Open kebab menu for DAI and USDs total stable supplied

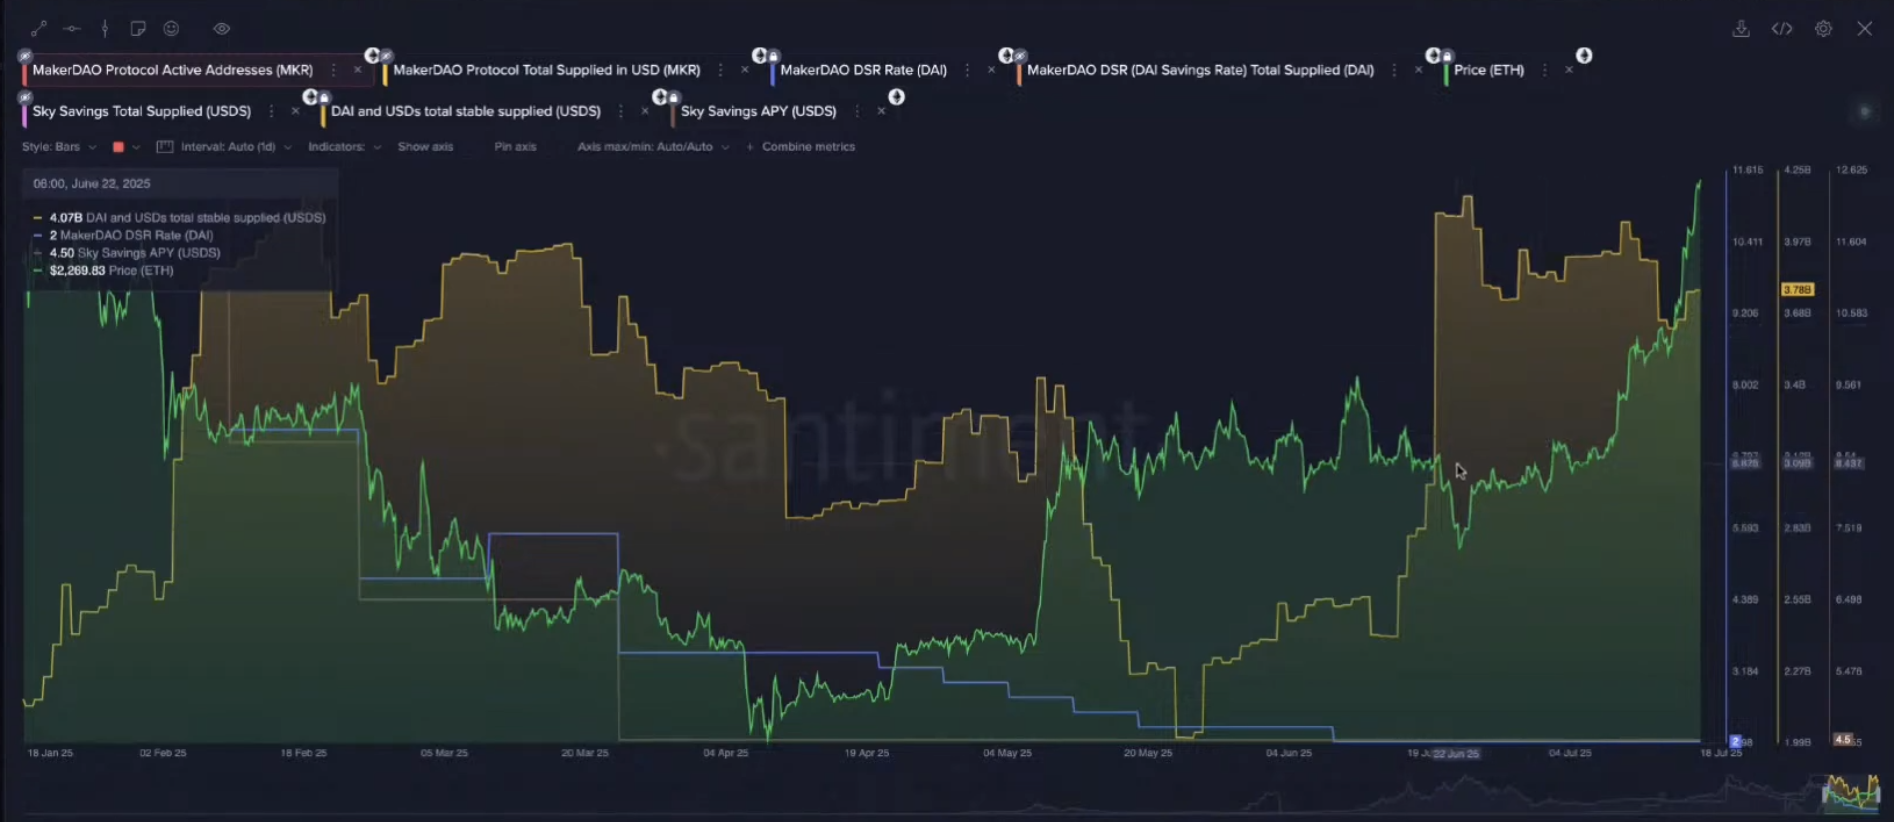click(621, 111)
